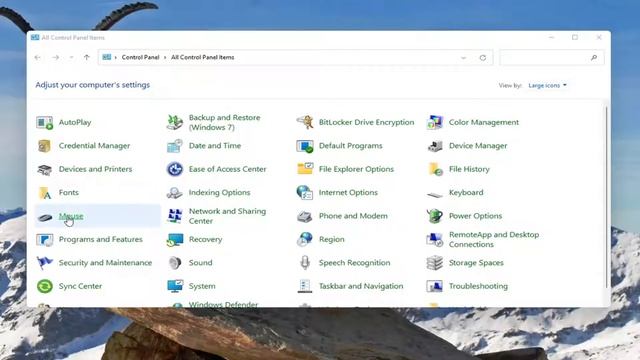Go up one level with Up arrow

87,58
